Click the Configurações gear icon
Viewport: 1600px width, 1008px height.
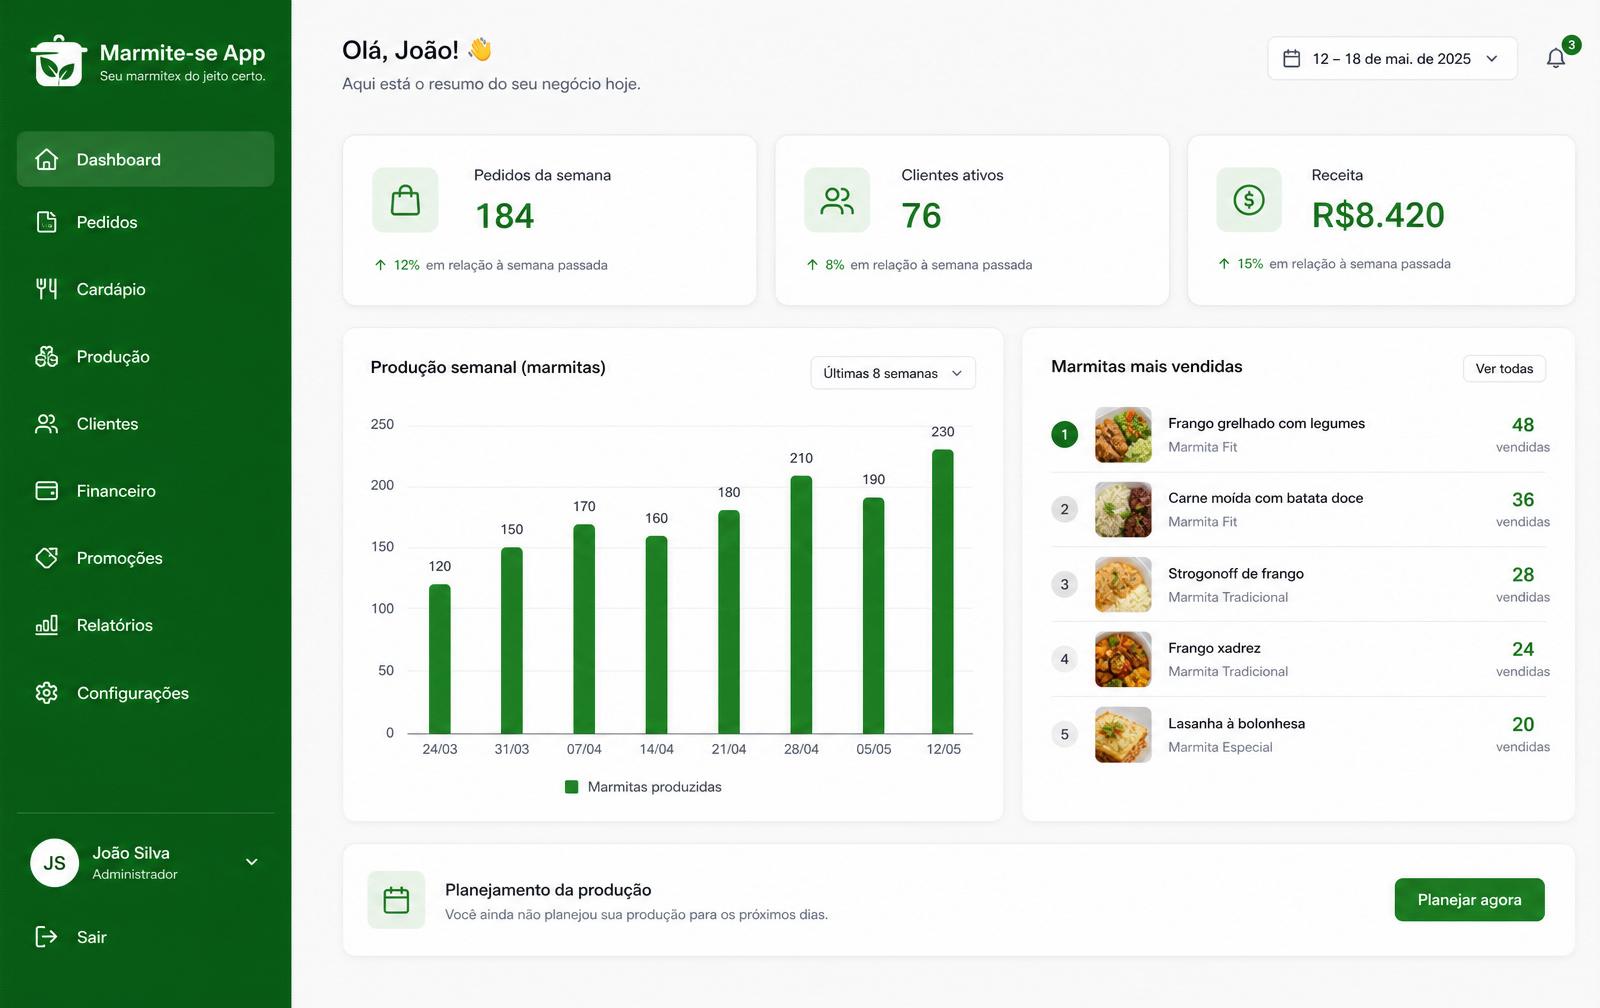[46, 693]
